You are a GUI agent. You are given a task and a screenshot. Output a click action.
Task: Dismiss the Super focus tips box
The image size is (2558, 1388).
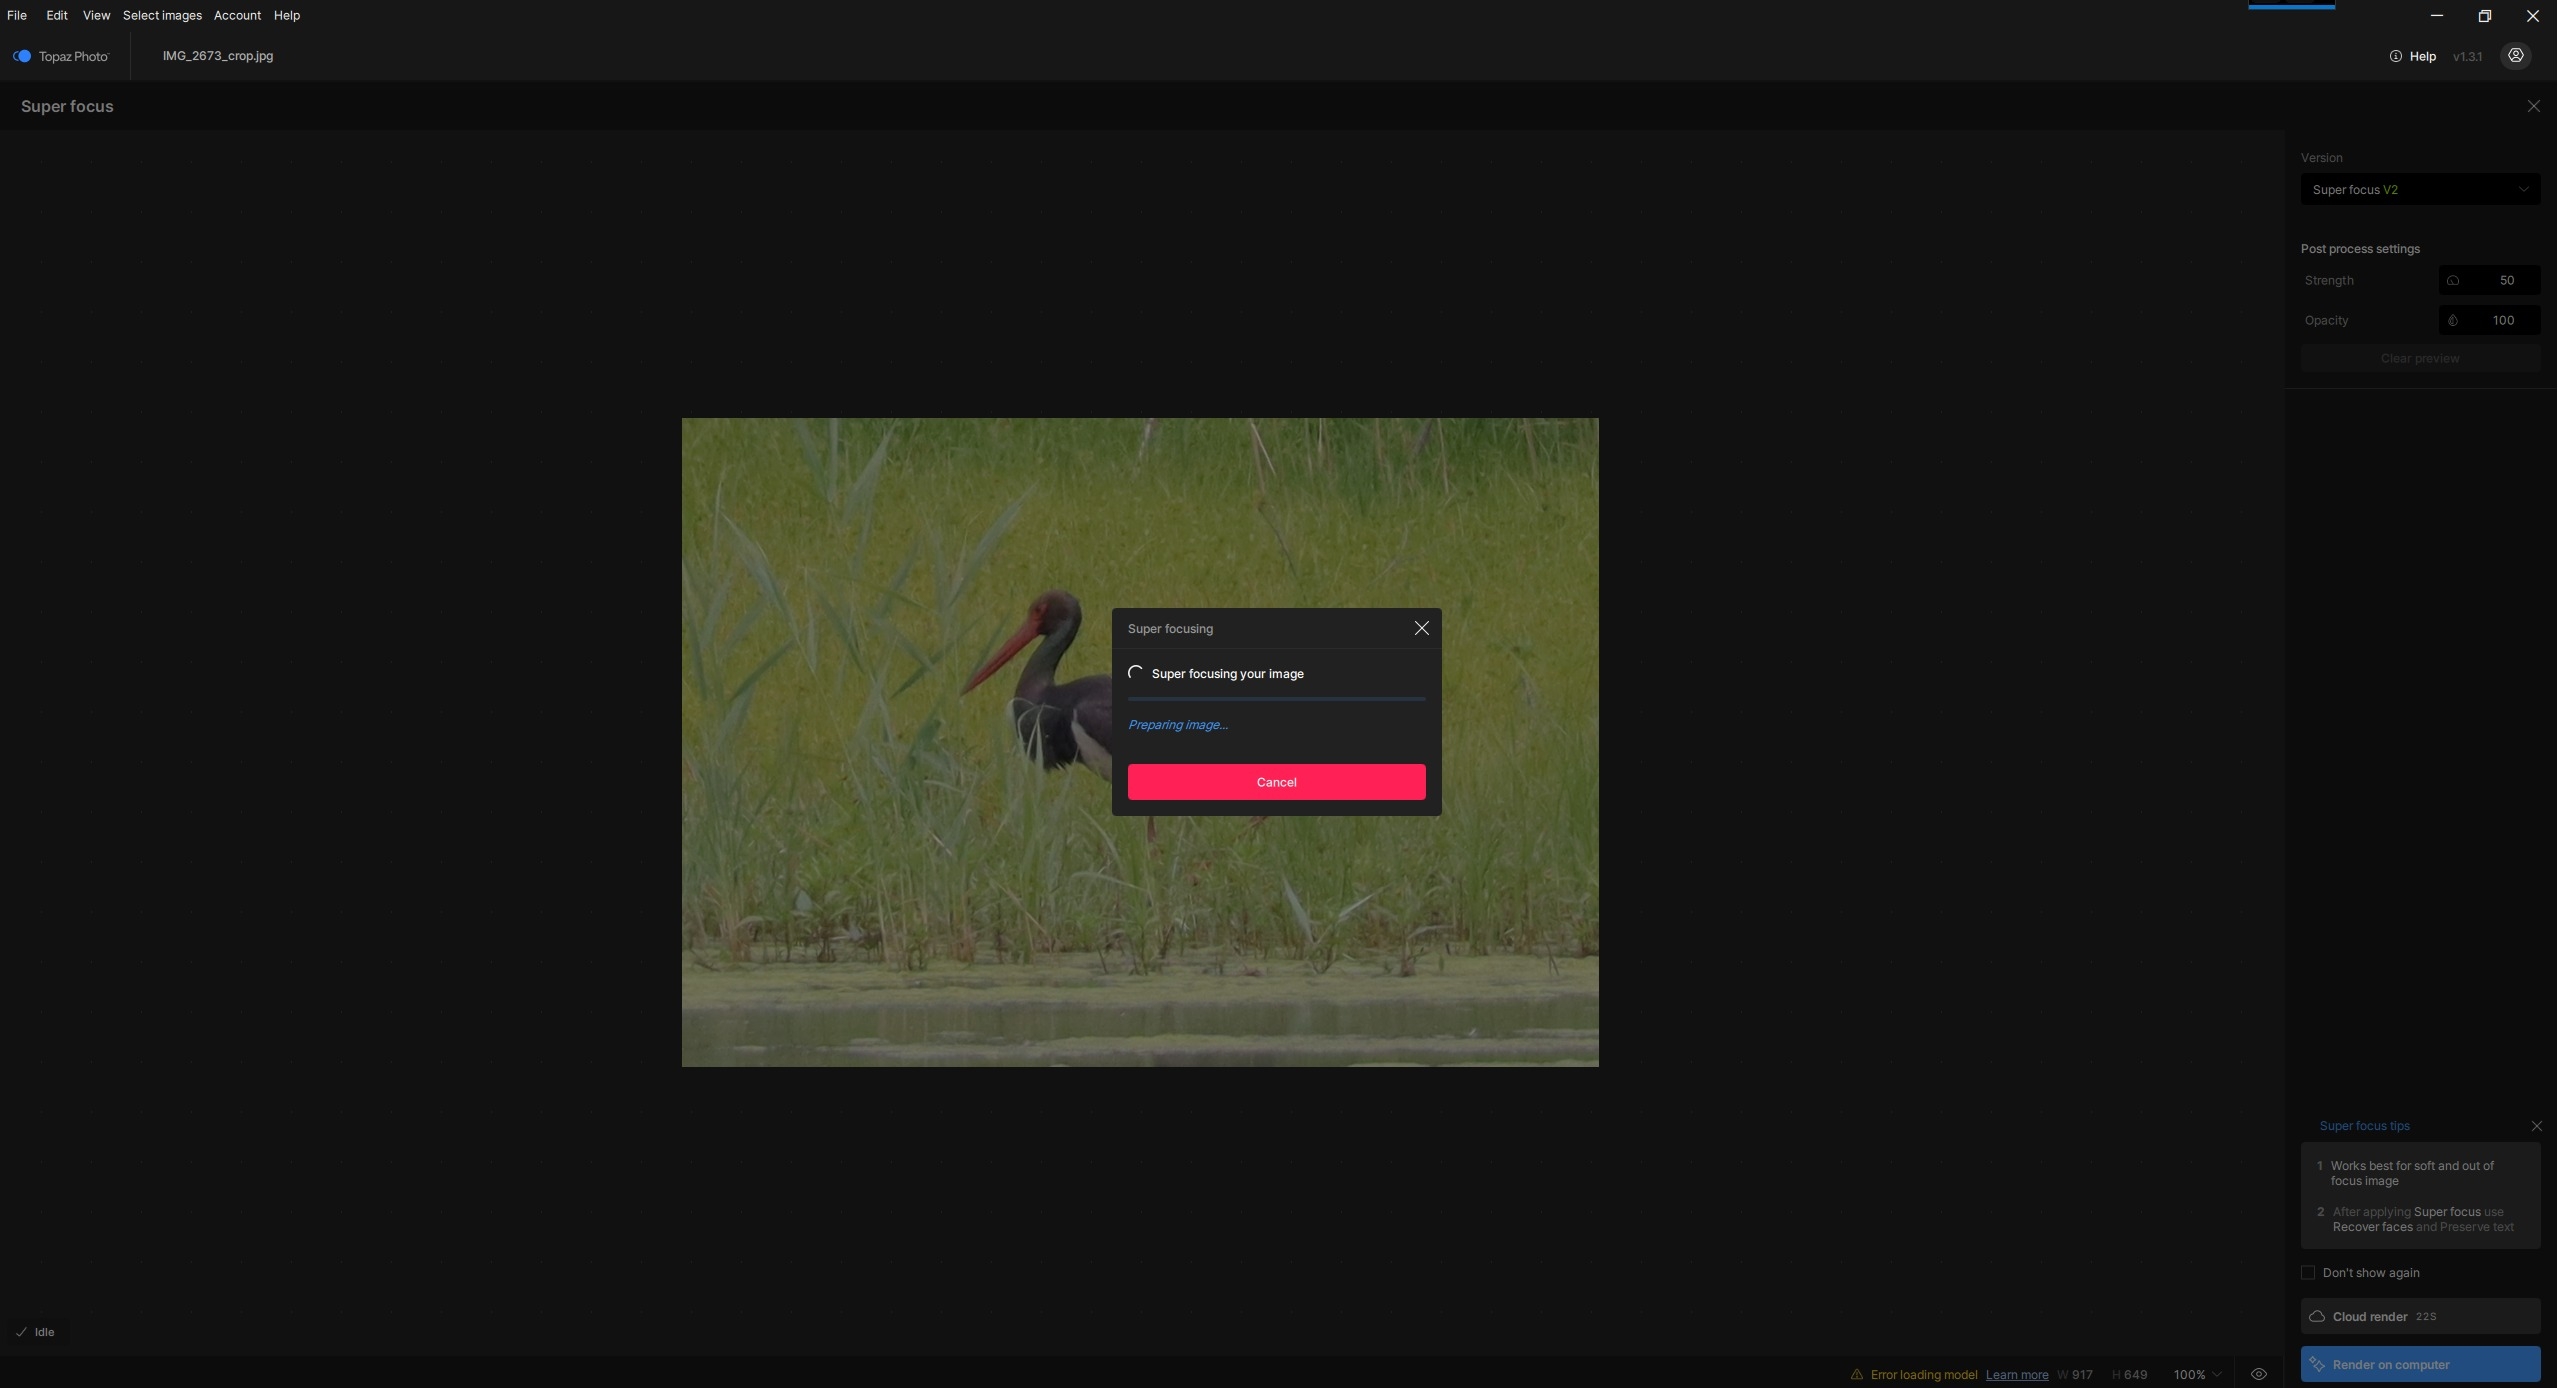[x=2536, y=1126]
